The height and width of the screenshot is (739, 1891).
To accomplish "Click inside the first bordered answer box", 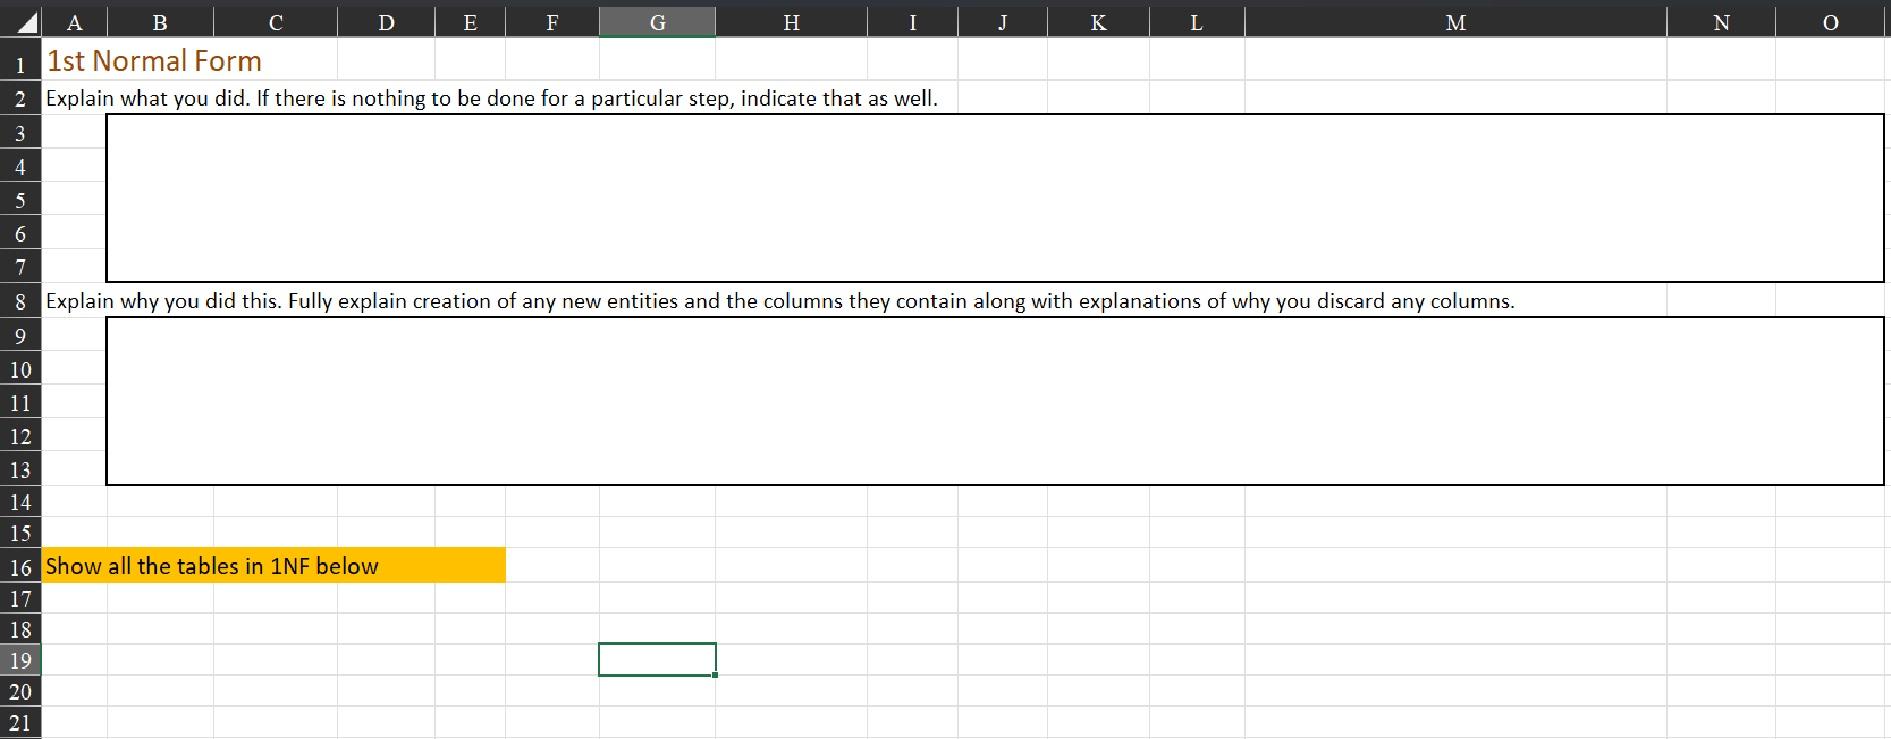I will click(x=994, y=198).
